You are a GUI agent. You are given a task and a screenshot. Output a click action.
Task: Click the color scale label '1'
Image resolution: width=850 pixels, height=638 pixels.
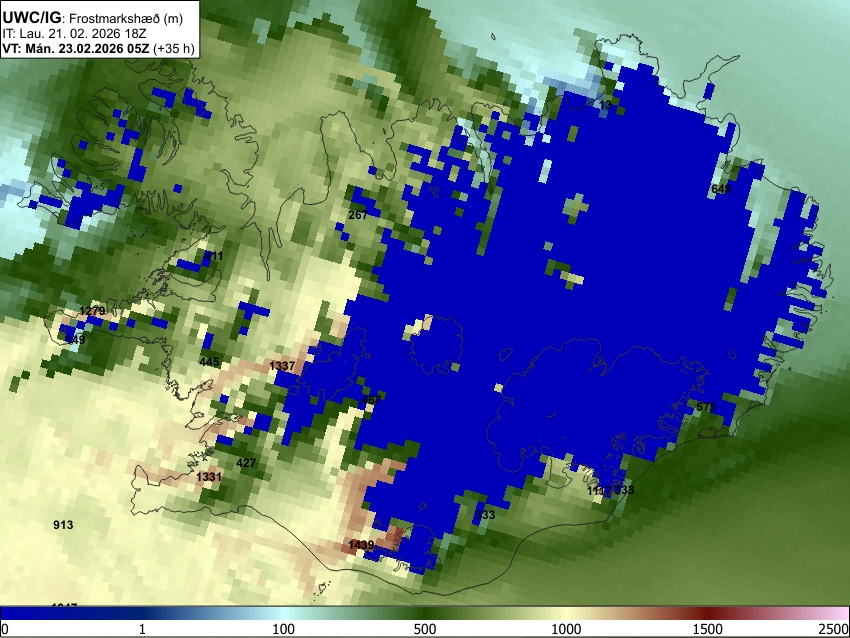click(142, 629)
